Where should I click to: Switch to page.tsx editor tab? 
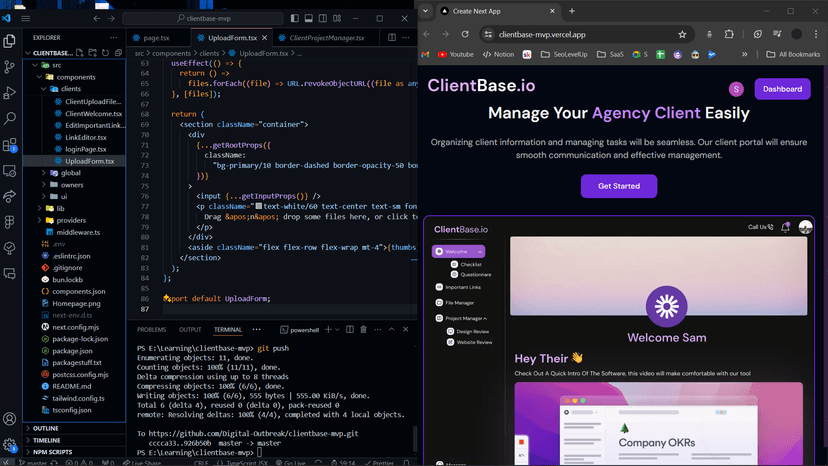click(x=156, y=38)
